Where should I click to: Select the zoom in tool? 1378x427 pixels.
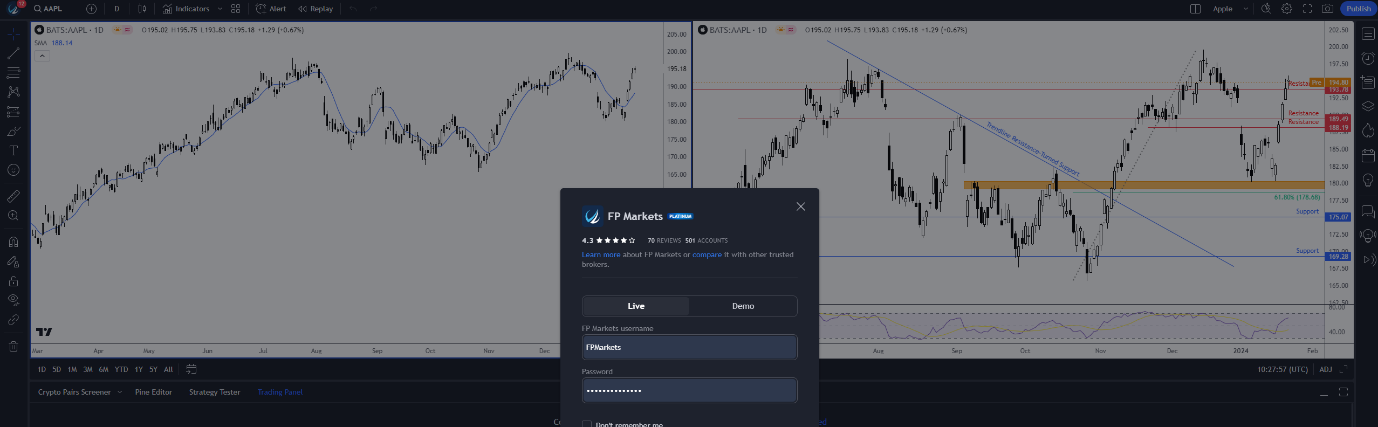(x=13, y=215)
